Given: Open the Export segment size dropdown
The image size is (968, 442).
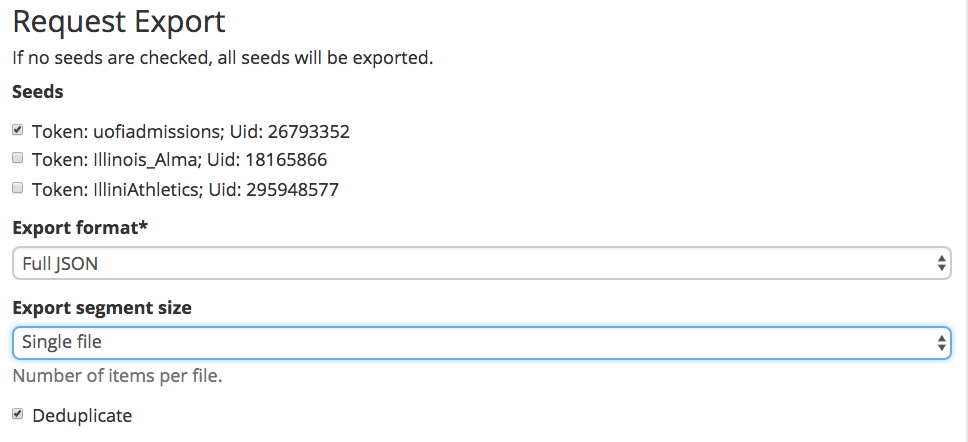Looking at the screenshot, I should [x=482, y=343].
